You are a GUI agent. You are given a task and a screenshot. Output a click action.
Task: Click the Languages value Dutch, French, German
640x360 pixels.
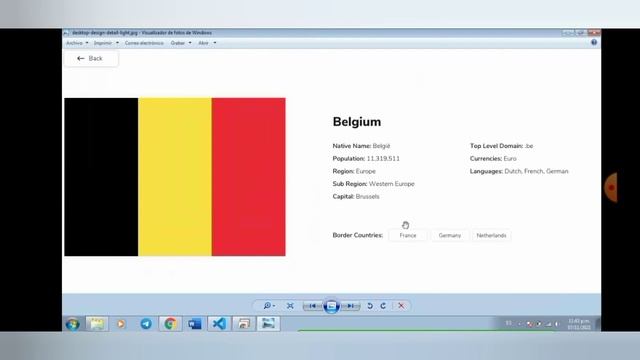(536, 171)
